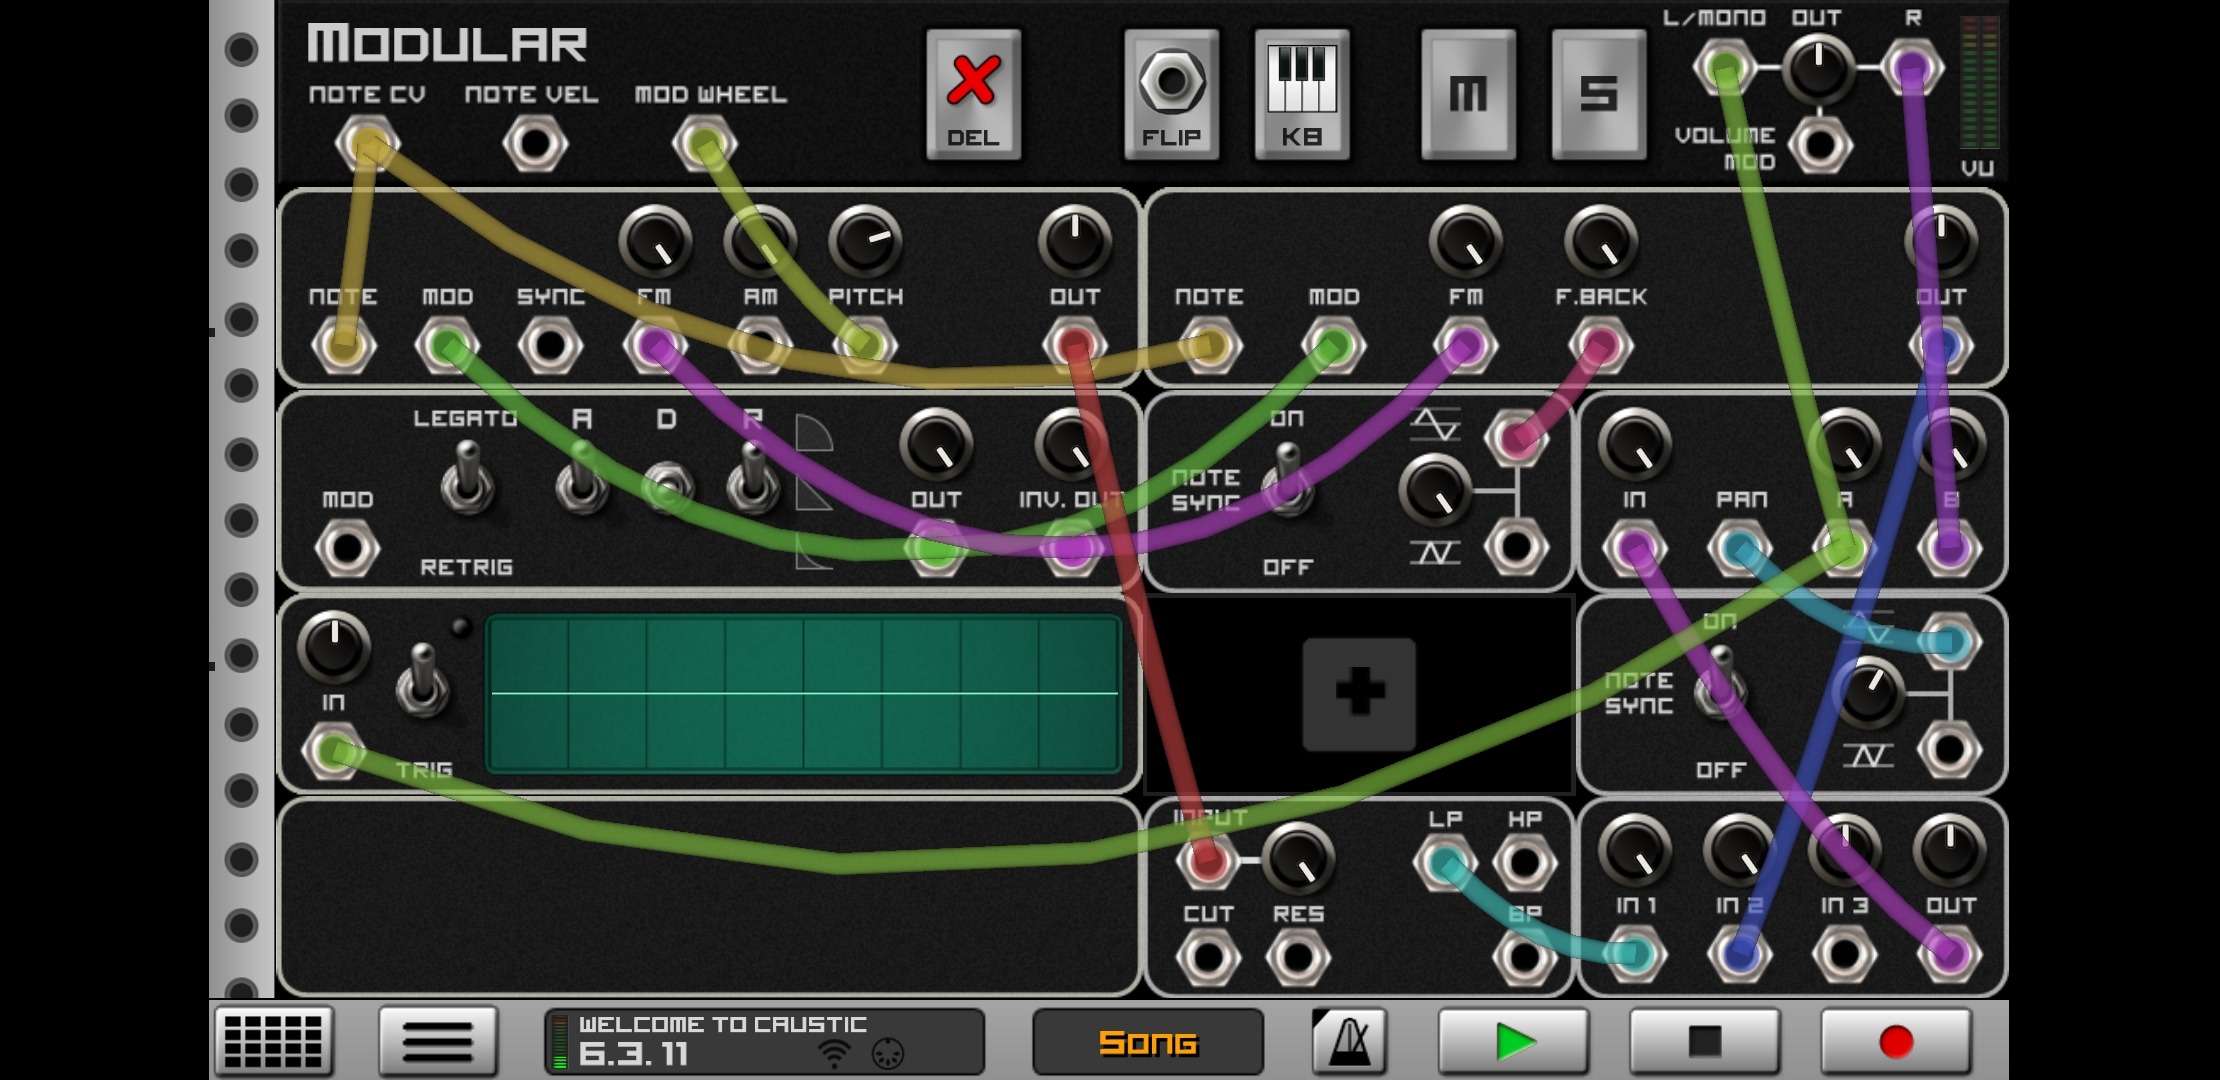Click the R output jack at top right
The image size is (2220, 1080).
(x=1912, y=68)
